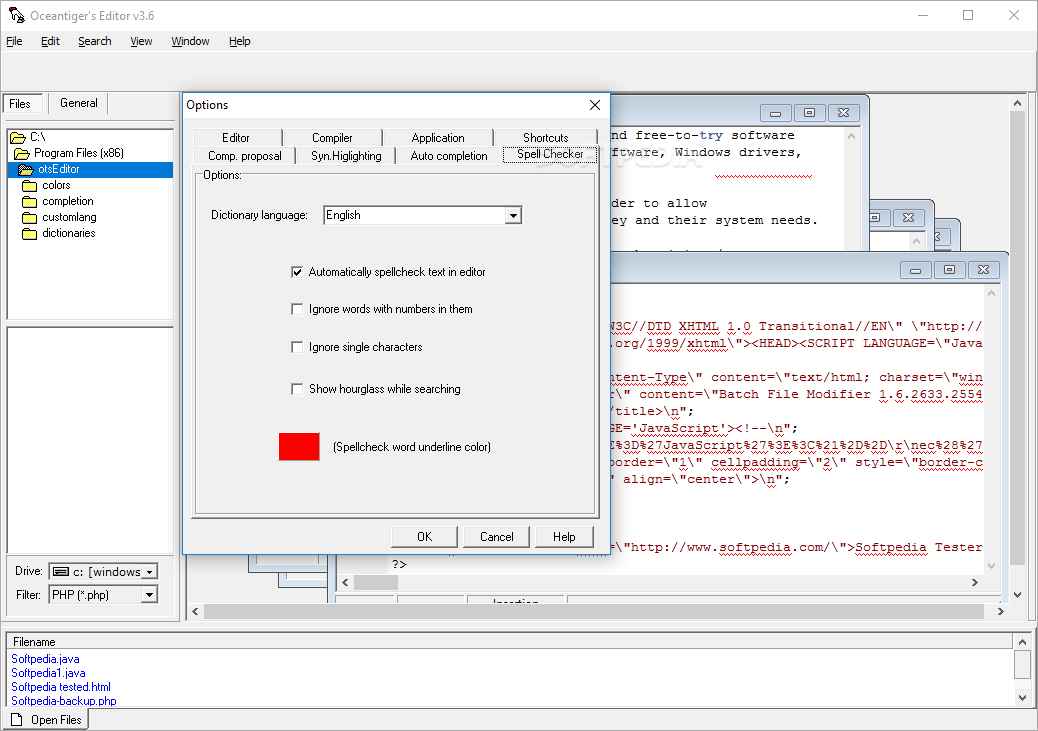Open the Help menu
1038x731 pixels.
[240, 41]
